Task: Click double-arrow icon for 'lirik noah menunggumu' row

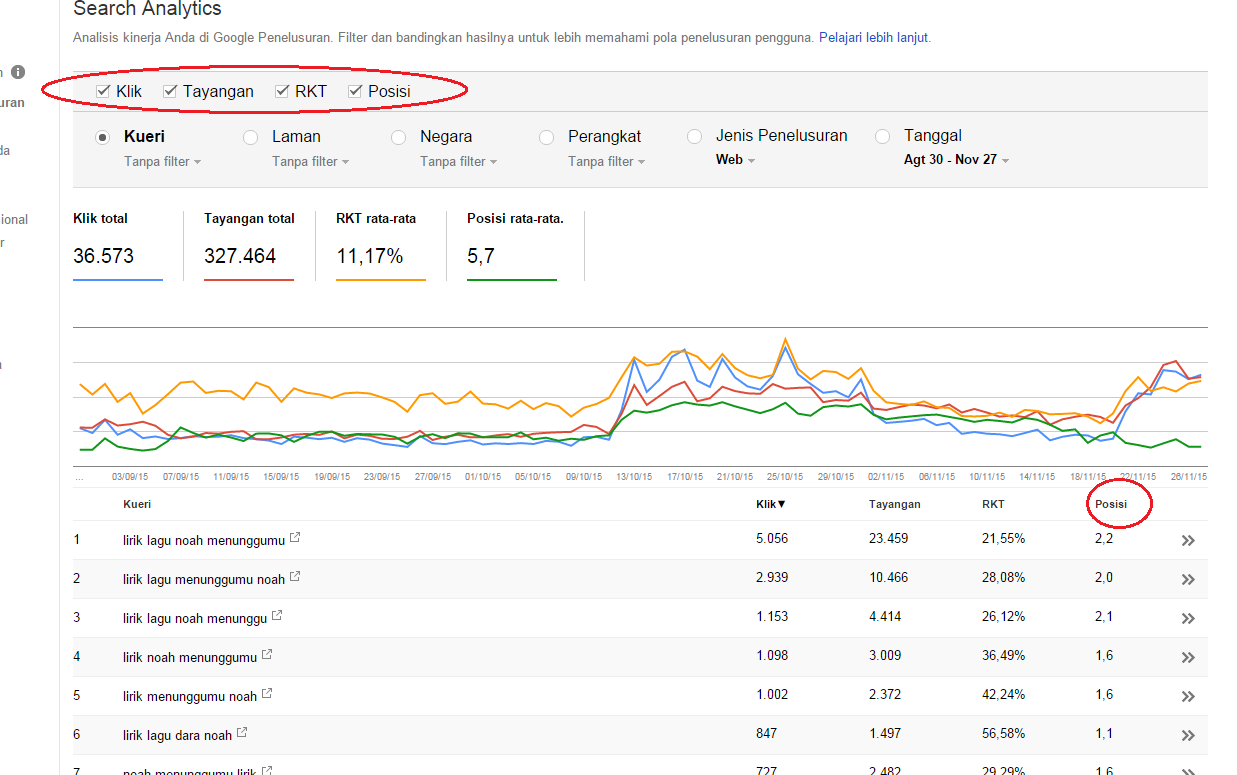Action: (x=1188, y=657)
